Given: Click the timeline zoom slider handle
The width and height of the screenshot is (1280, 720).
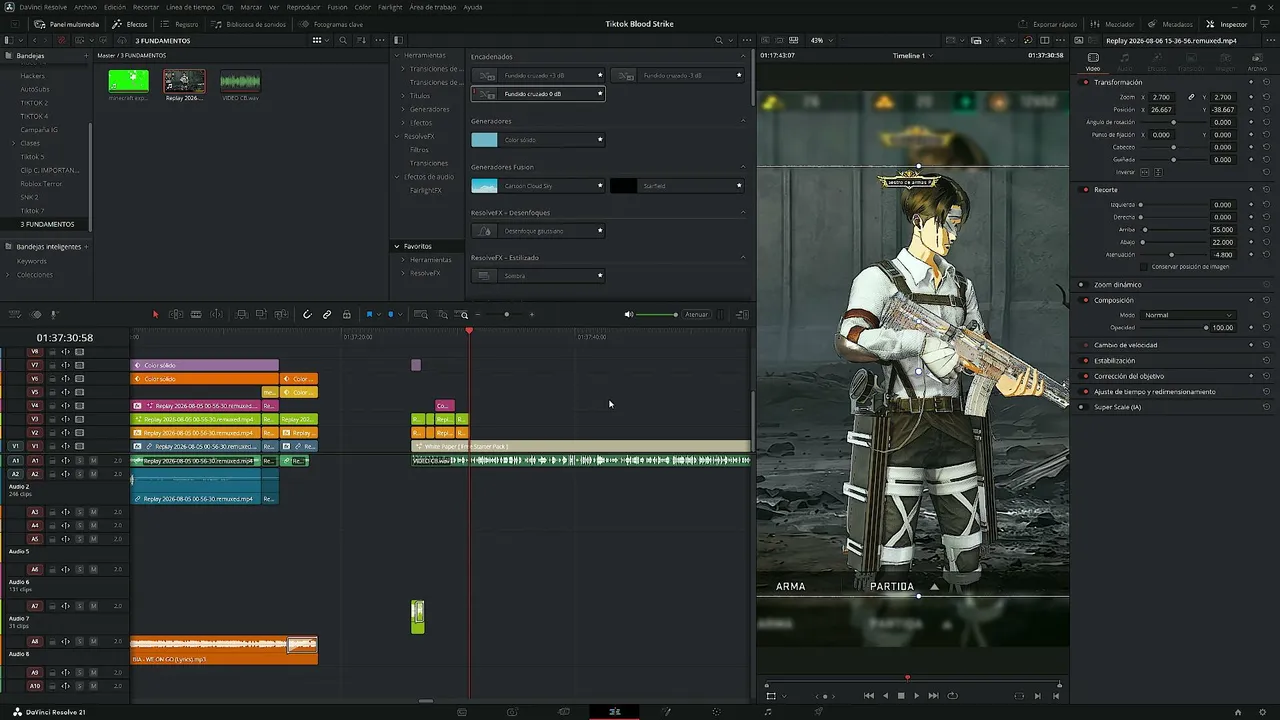Looking at the screenshot, I should 507,315.
